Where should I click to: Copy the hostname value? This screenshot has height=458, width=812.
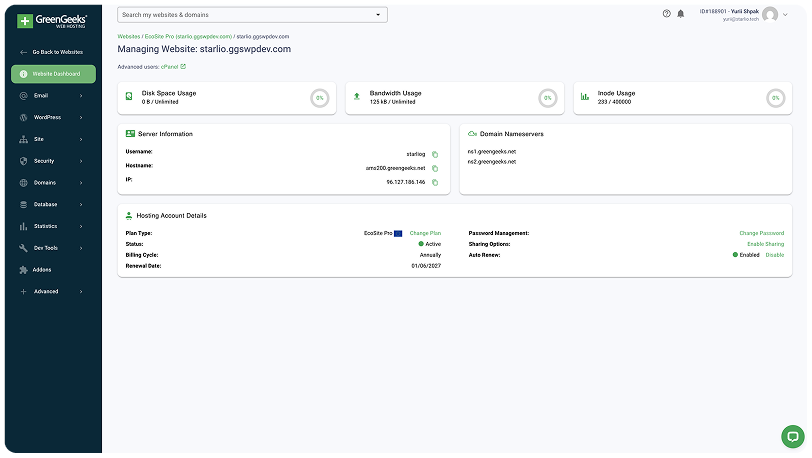pyautogui.click(x=435, y=168)
